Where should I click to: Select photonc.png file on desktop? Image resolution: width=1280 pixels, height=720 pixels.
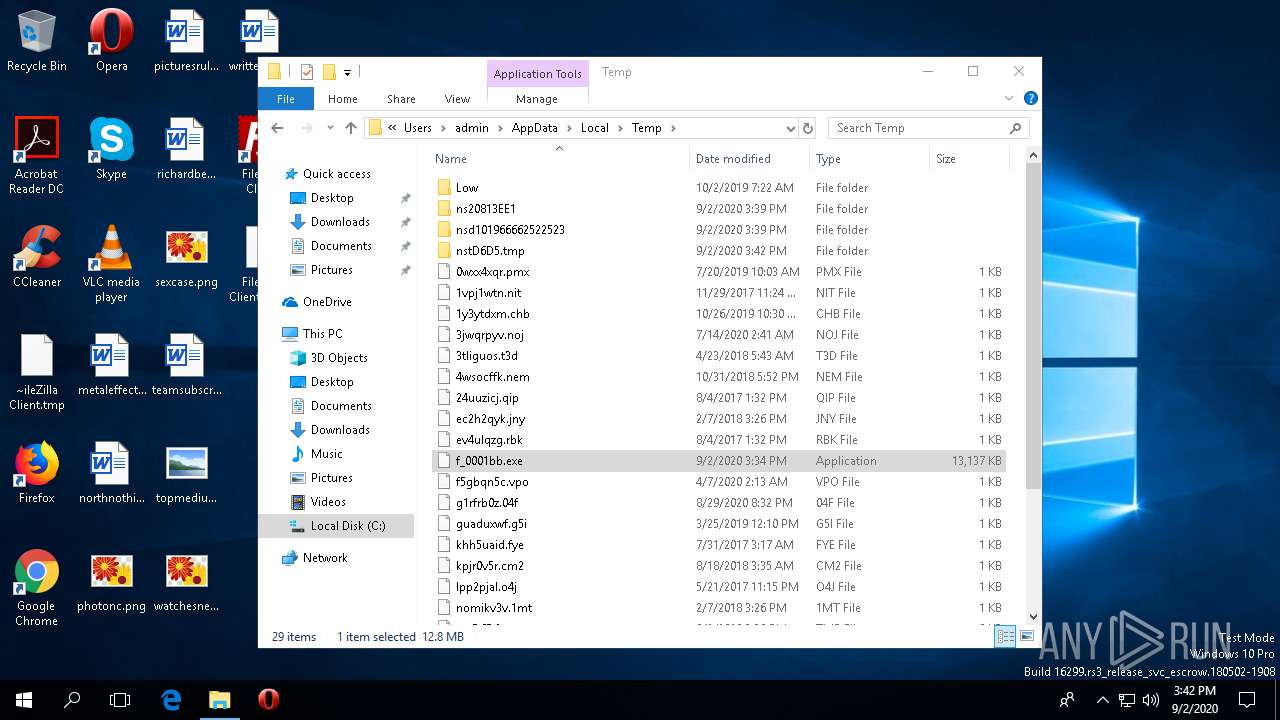(x=111, y=580)
